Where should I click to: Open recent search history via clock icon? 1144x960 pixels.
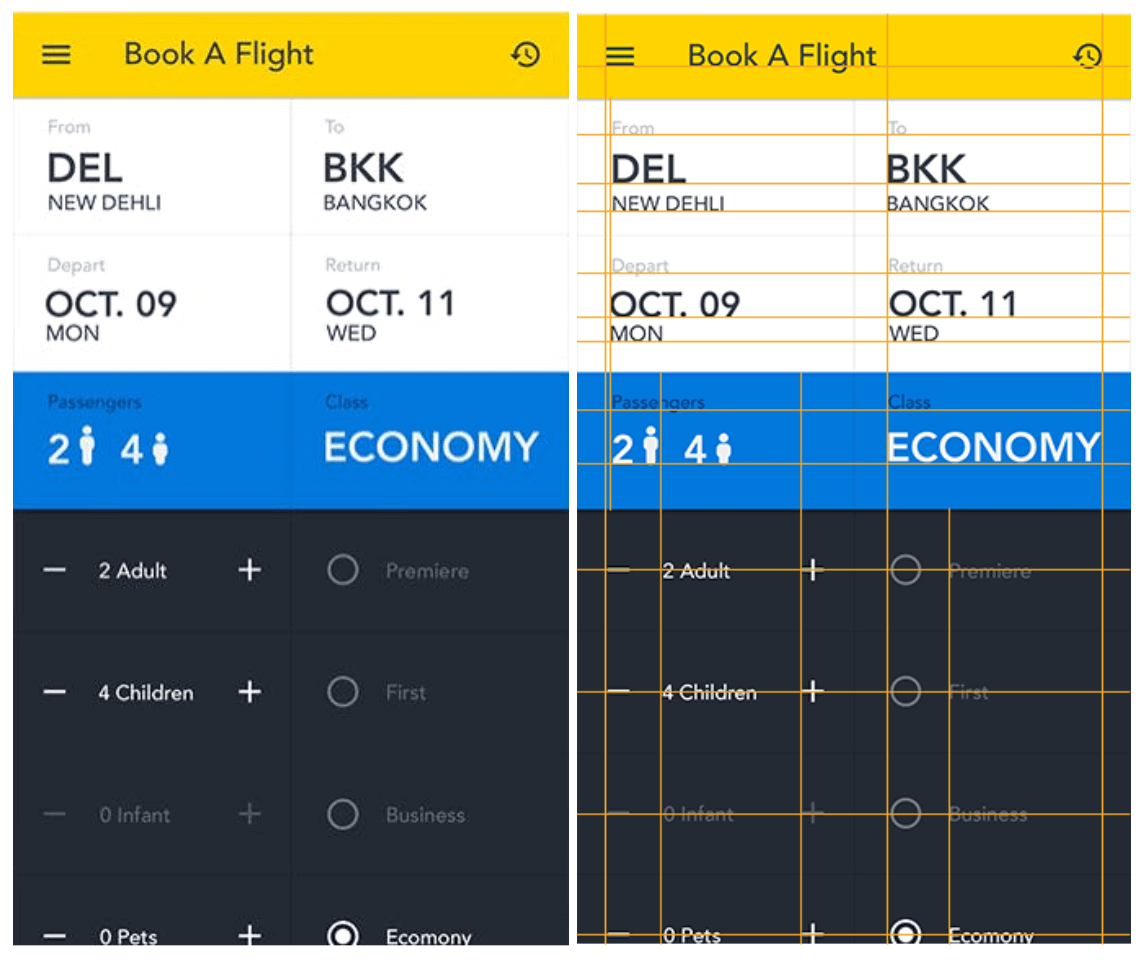(x=525, y=55)
